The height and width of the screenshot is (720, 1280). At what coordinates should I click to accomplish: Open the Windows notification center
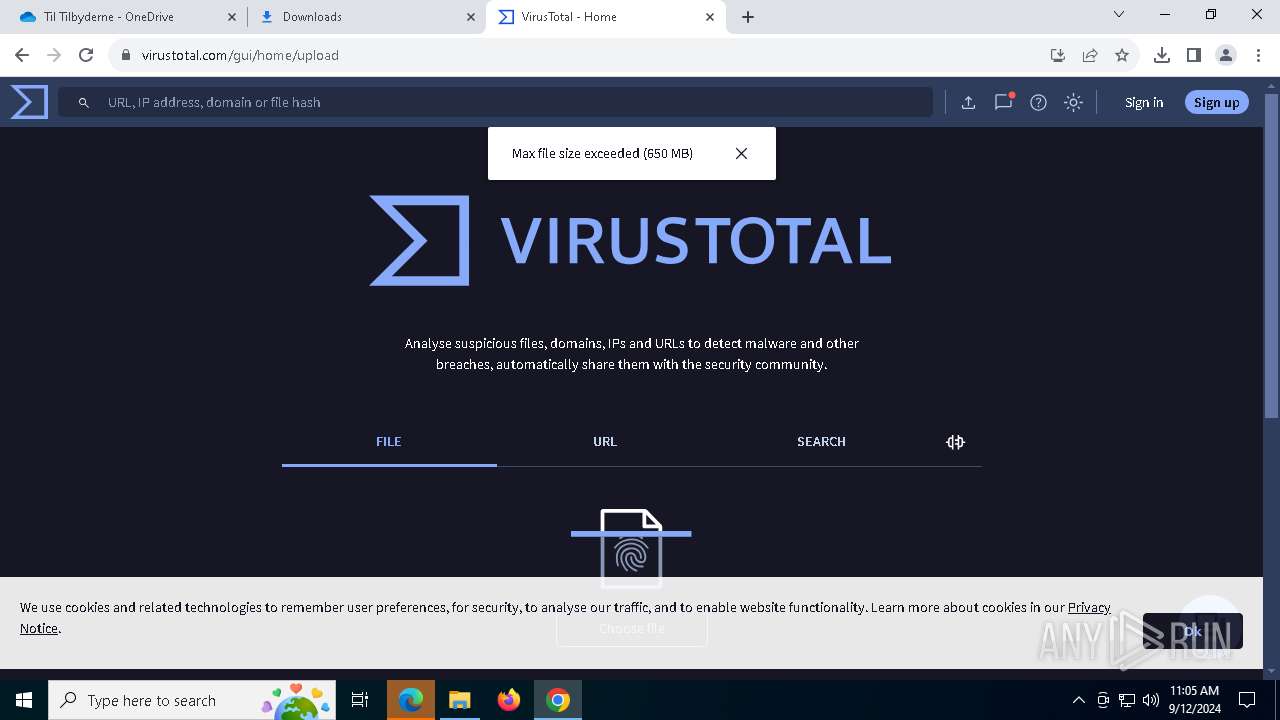coord(1247,700)
